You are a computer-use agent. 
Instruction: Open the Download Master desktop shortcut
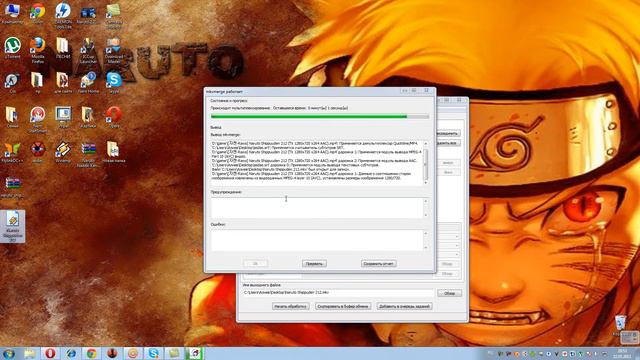pos(113,50)
